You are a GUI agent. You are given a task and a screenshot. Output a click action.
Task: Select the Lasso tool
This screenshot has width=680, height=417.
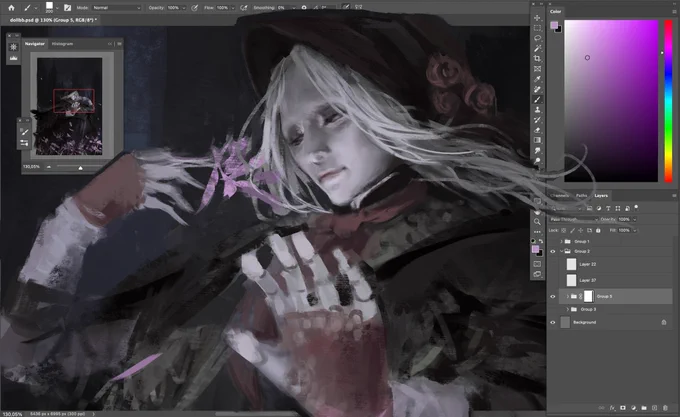537,38
